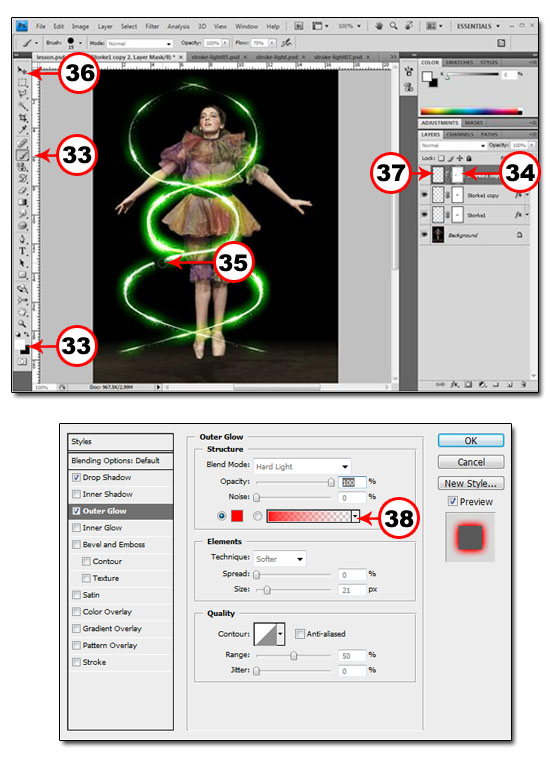Click the Outer Glow Opacity slider handle
Viewport: 550px width, 757px height.
331,482
